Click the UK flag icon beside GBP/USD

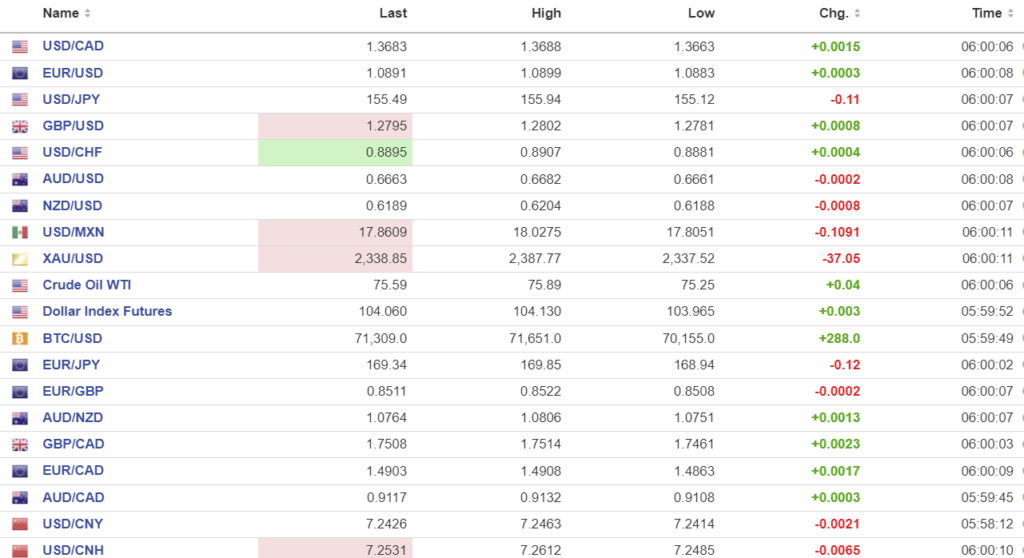pos(20,126)
